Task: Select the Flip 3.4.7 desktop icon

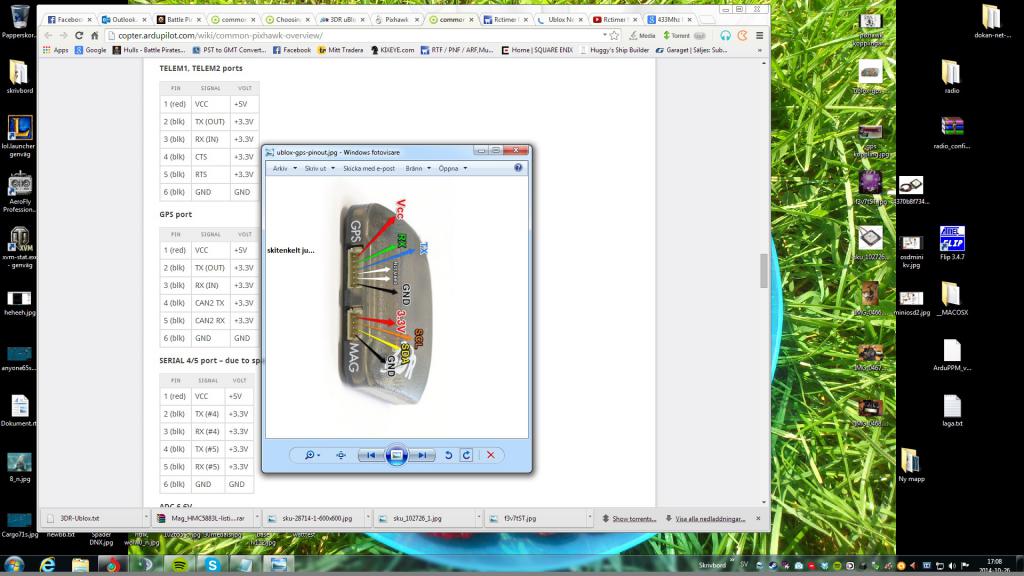Action: 952,243
